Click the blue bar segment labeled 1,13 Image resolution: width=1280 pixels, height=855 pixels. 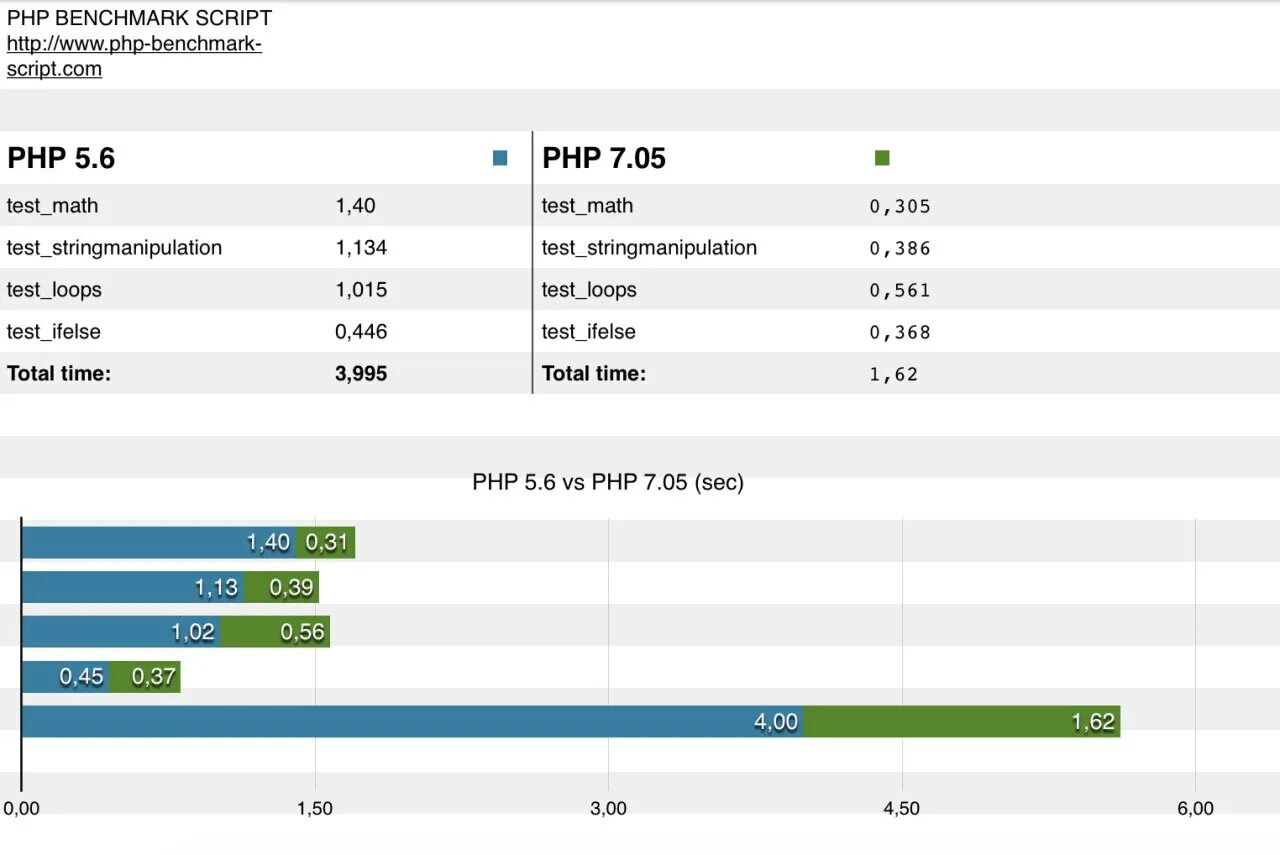[133, 587]
